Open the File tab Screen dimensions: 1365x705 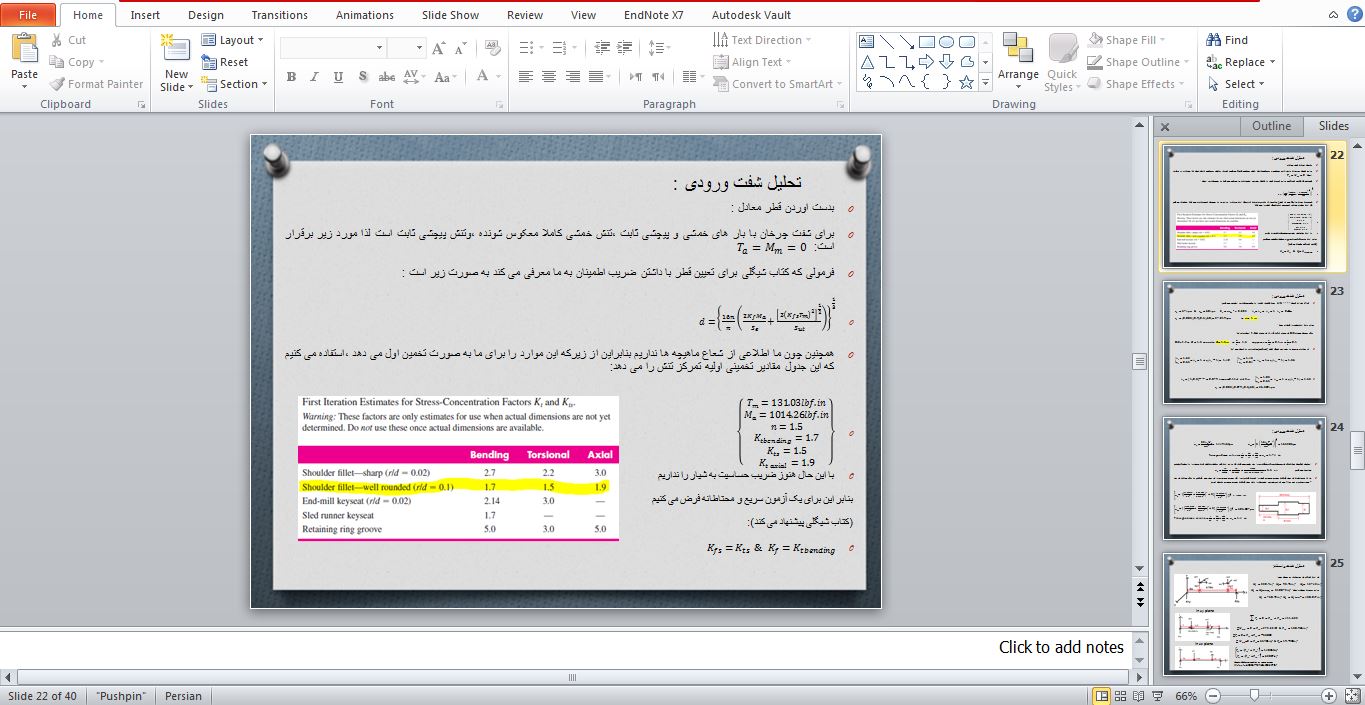[28, 15]
